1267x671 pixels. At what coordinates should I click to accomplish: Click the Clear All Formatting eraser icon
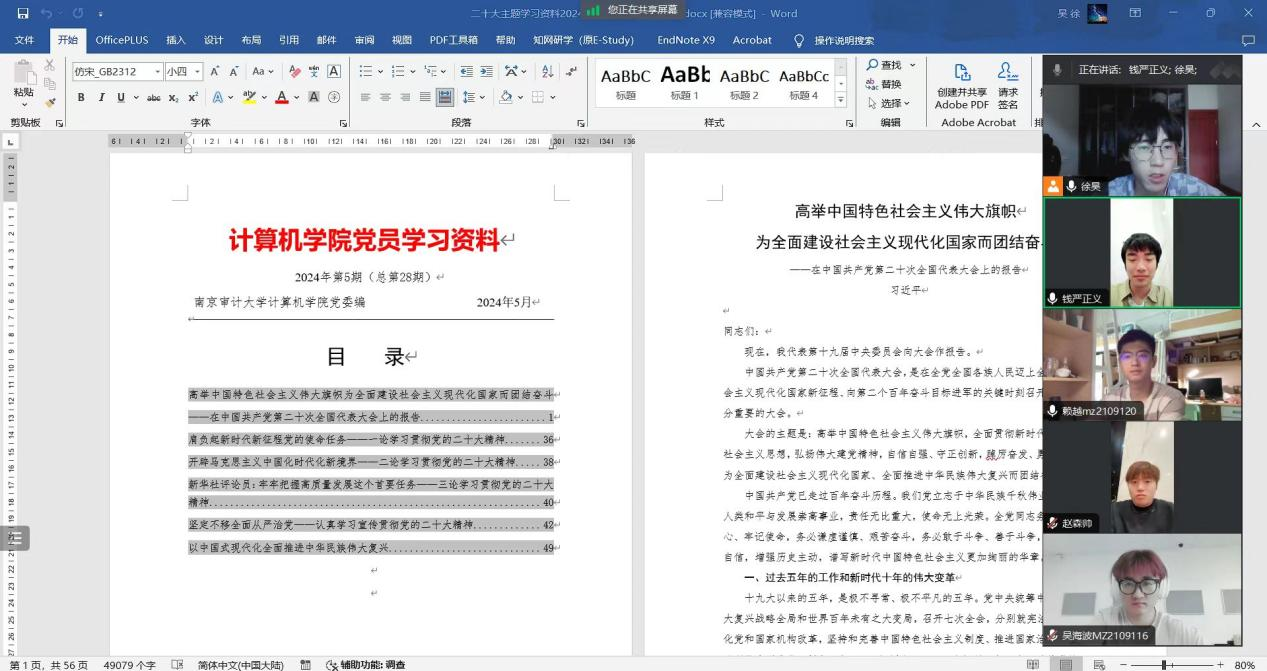(294, 72)
